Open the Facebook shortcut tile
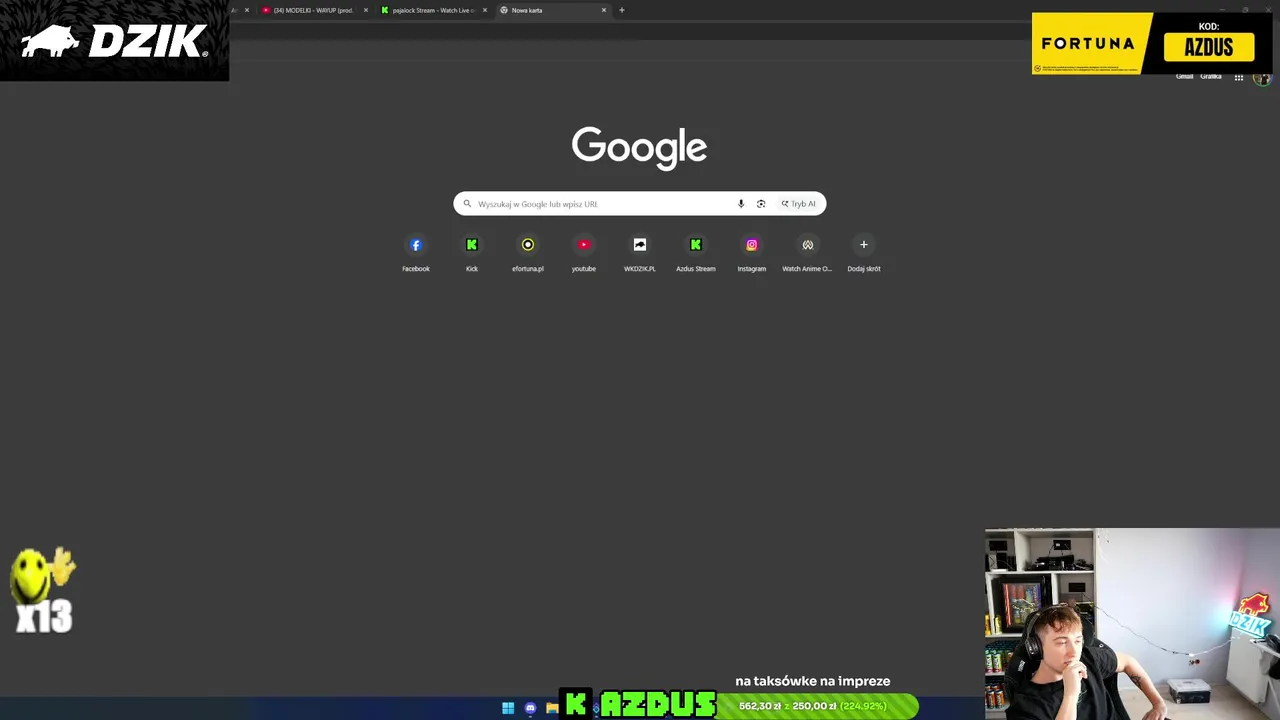This screenshot has height=720, width=1280. (x=416, y=252)
